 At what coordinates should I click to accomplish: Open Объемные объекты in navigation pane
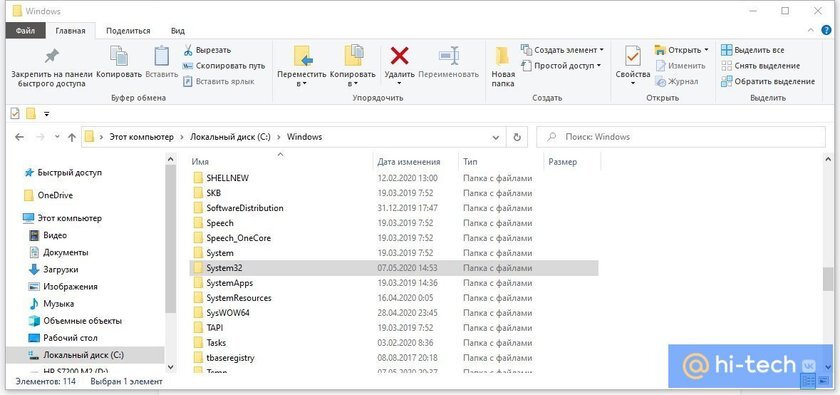click(x=76, y=321)
